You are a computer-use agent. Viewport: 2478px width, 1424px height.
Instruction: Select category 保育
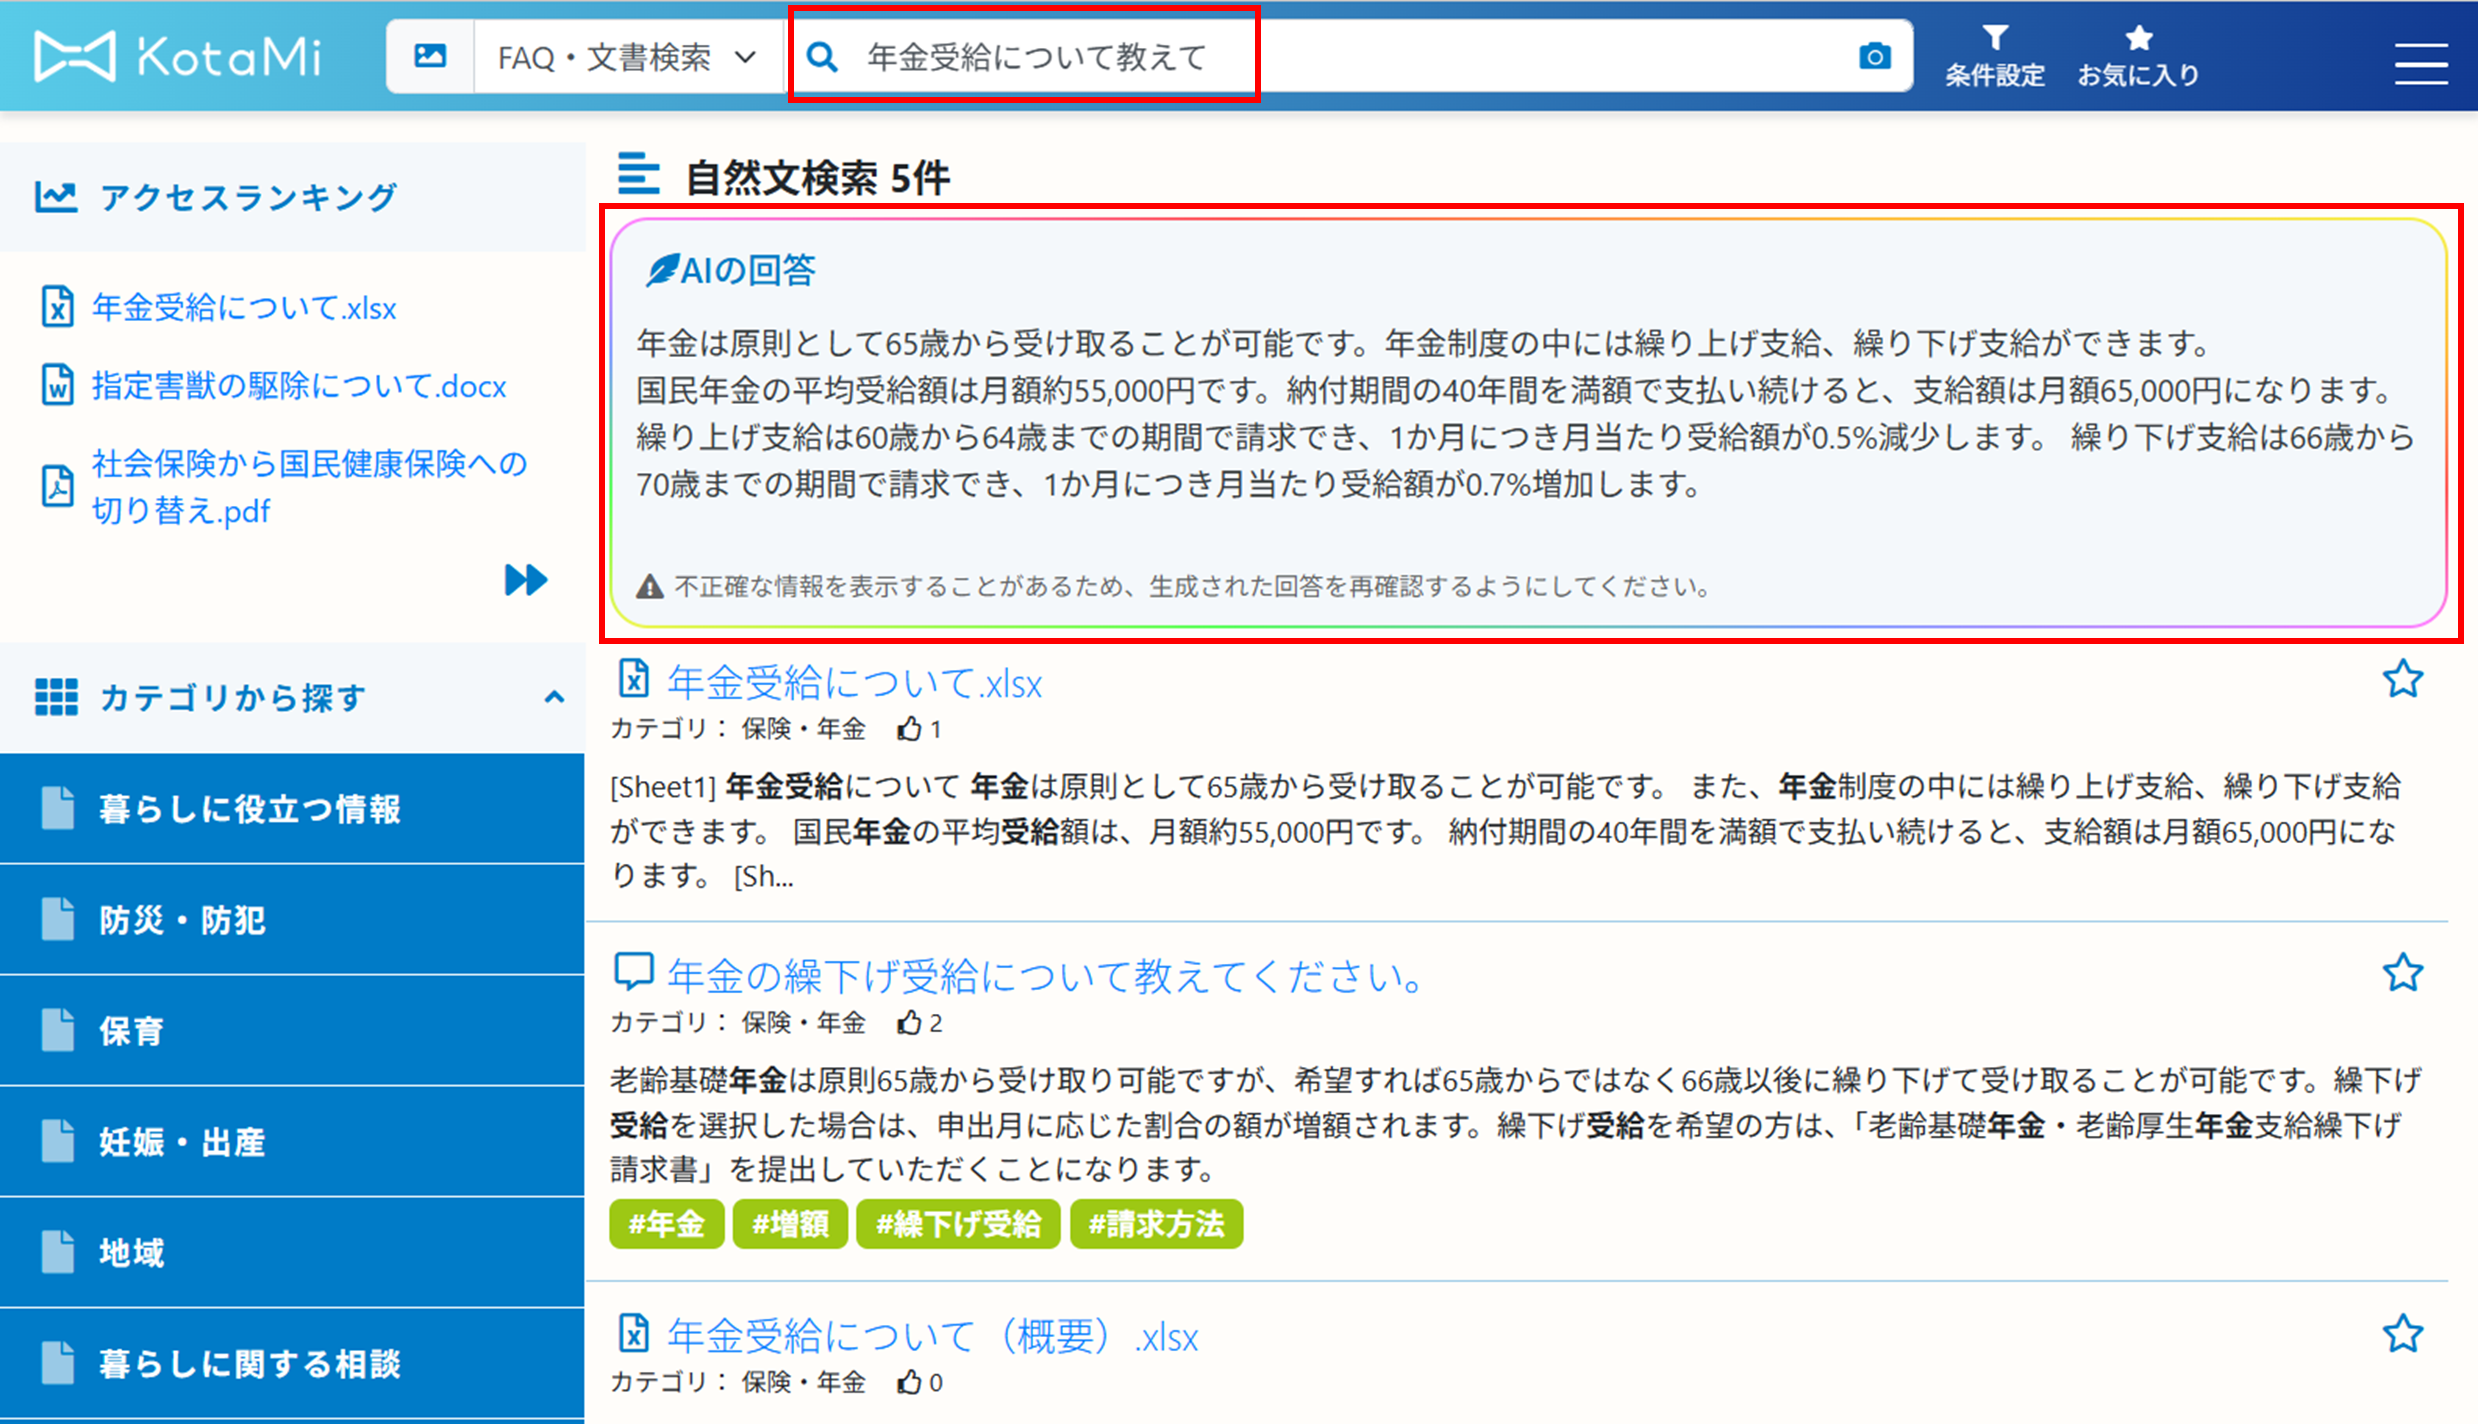point(292,1030)
